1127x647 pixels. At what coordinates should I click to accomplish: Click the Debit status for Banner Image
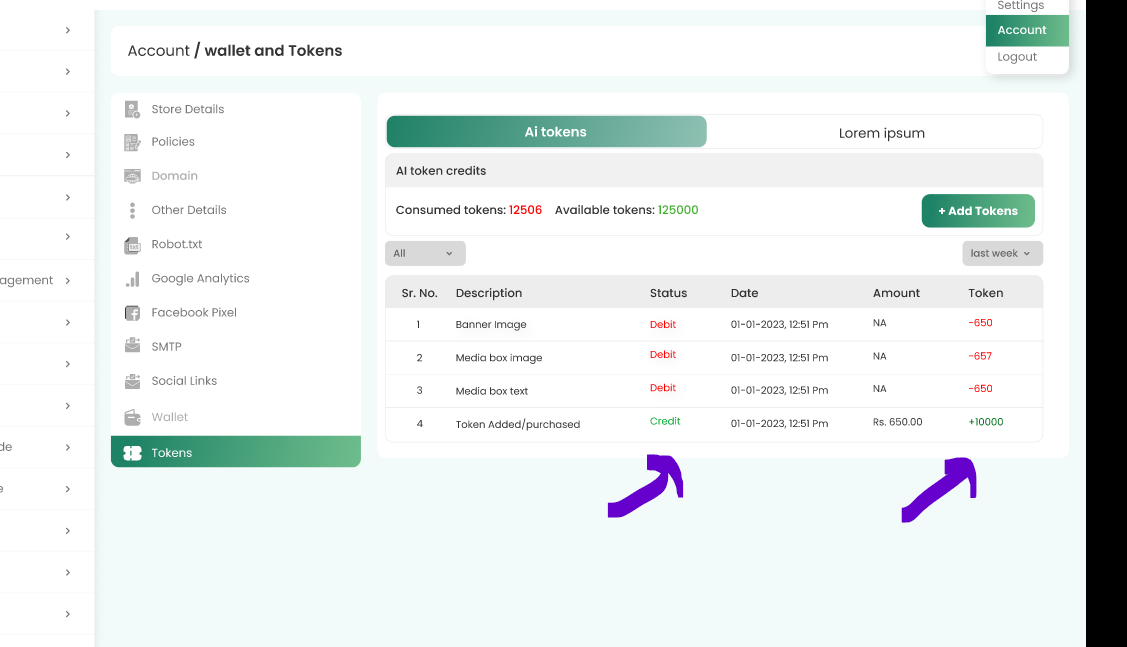(663, 324)
